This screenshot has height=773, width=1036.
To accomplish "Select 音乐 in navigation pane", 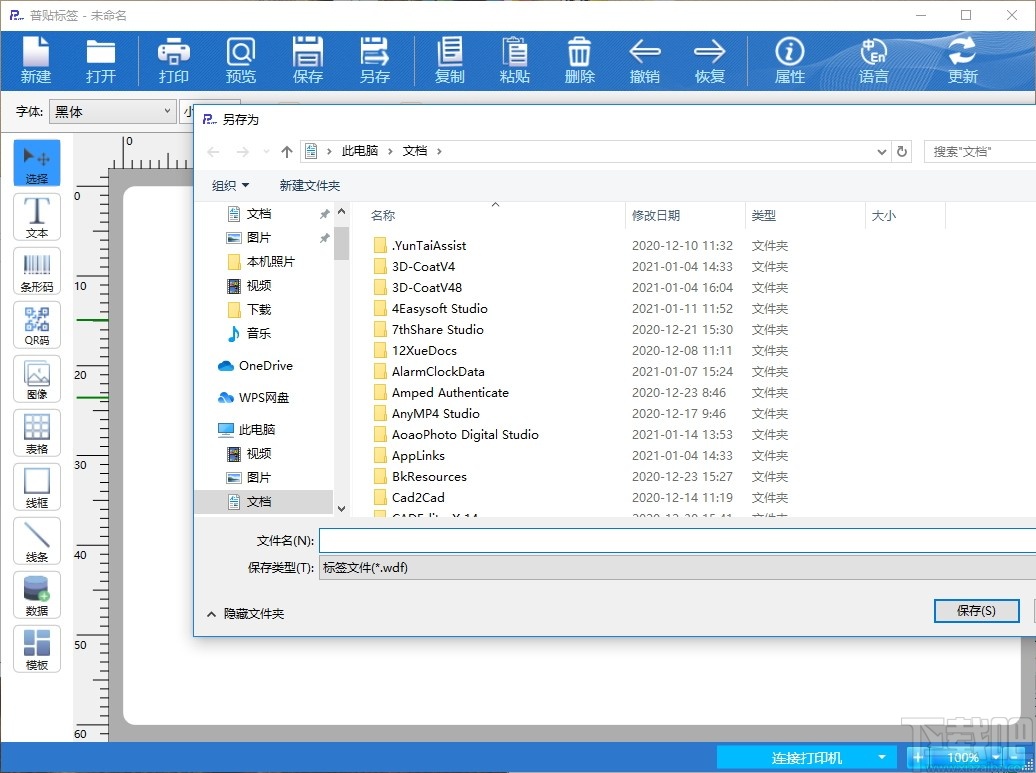I will pyautogui.click(x=249, y=333).
